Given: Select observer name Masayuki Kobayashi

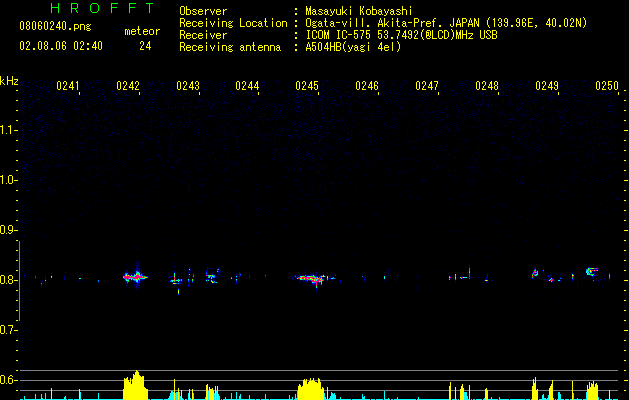Looking at the screenshot, I should [x=359, y=11].
